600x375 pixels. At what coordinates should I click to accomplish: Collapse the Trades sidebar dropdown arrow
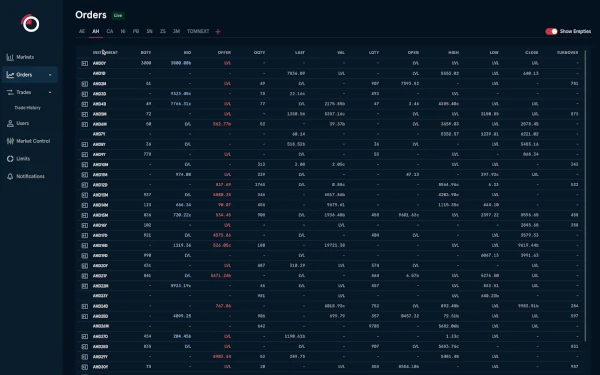click(50, 92)
